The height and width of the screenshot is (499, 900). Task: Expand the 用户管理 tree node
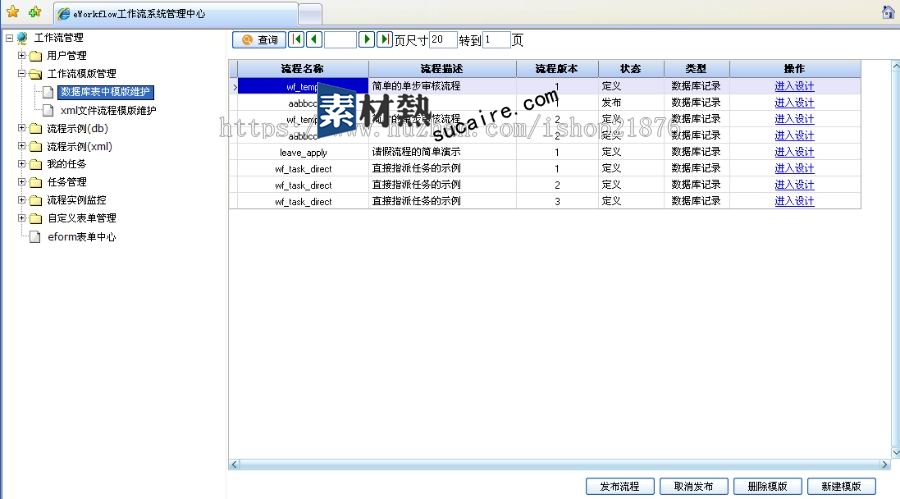click(21, 56)
